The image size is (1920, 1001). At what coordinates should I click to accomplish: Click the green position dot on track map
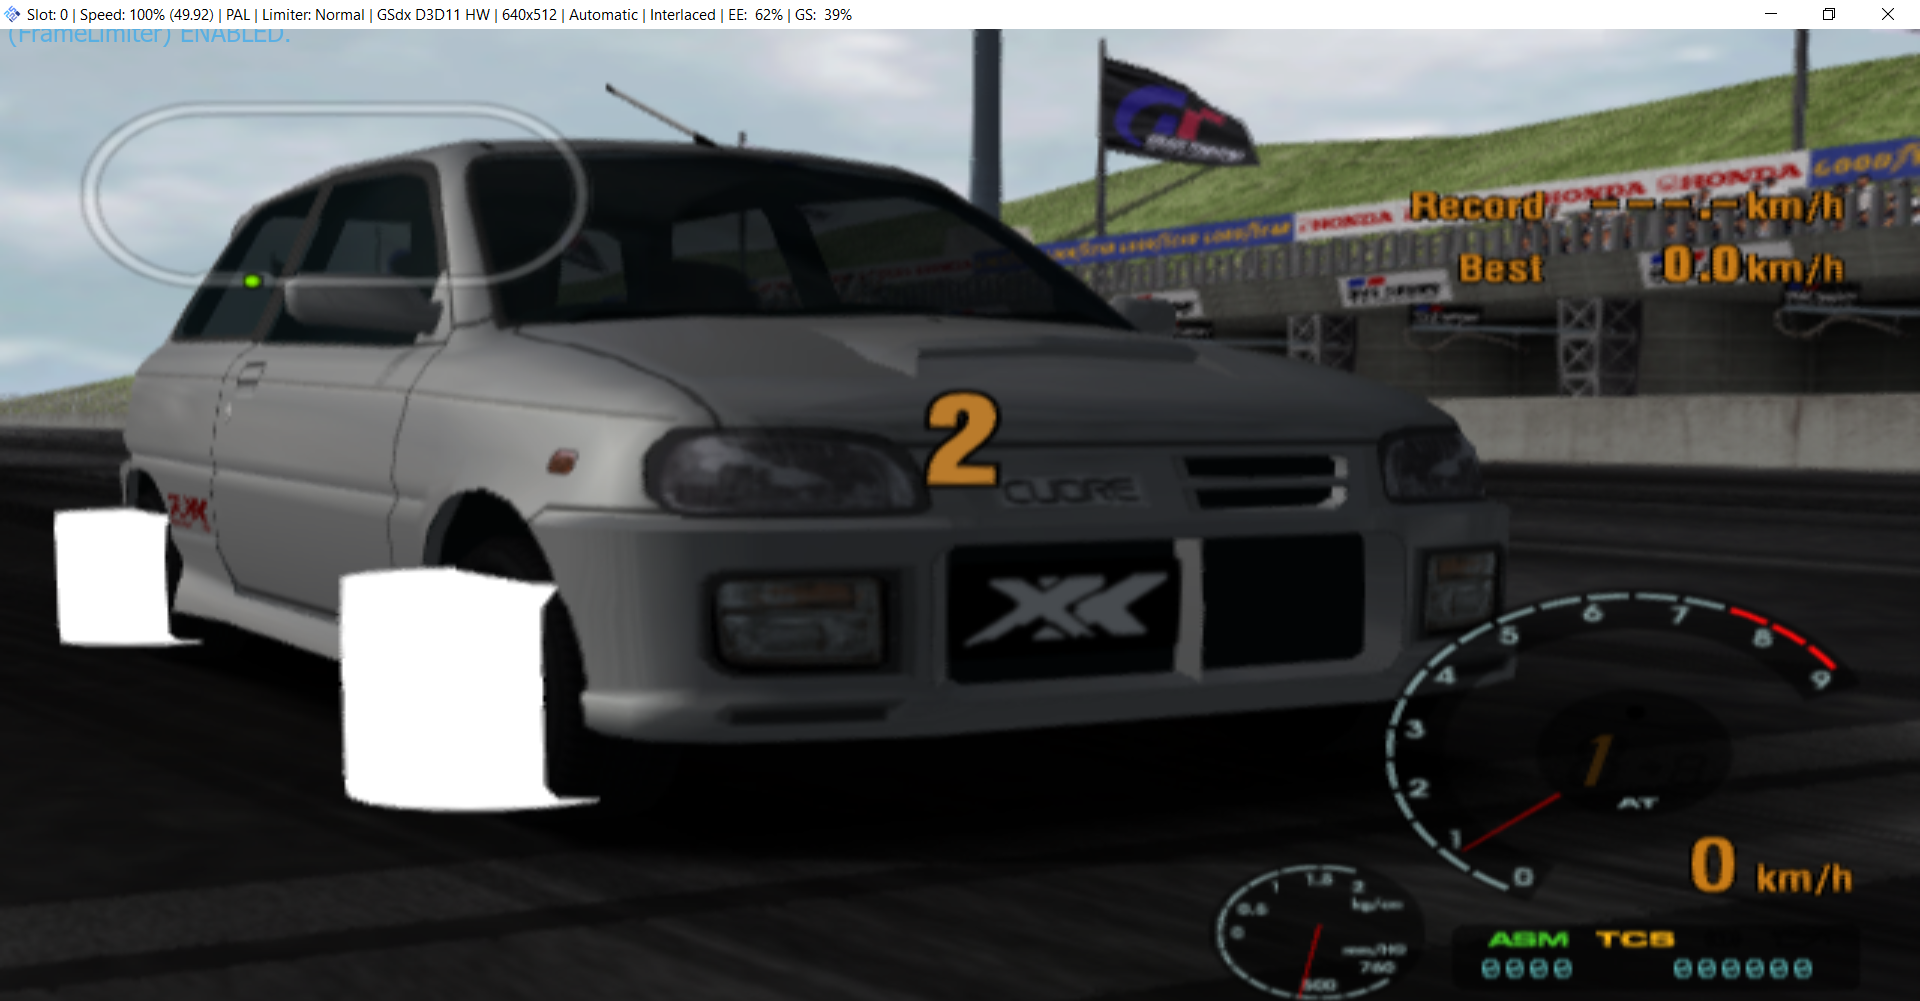(x=252, y=281)
